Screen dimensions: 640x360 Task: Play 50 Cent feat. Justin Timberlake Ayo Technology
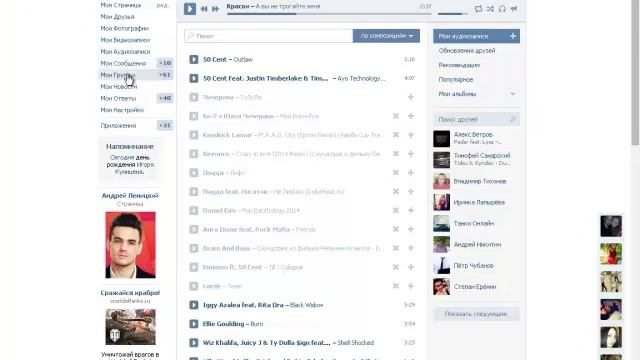click(194, 78)
